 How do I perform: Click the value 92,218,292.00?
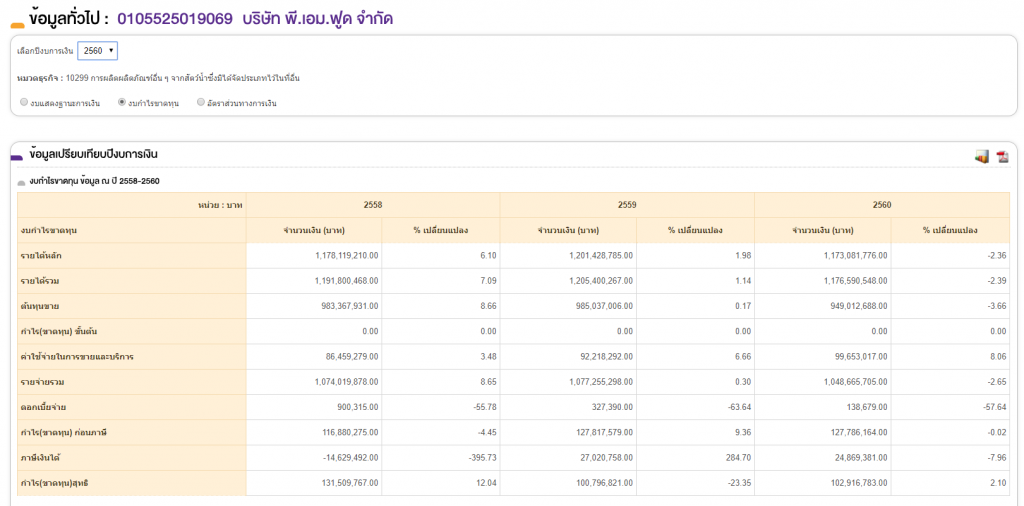(607, 357)
